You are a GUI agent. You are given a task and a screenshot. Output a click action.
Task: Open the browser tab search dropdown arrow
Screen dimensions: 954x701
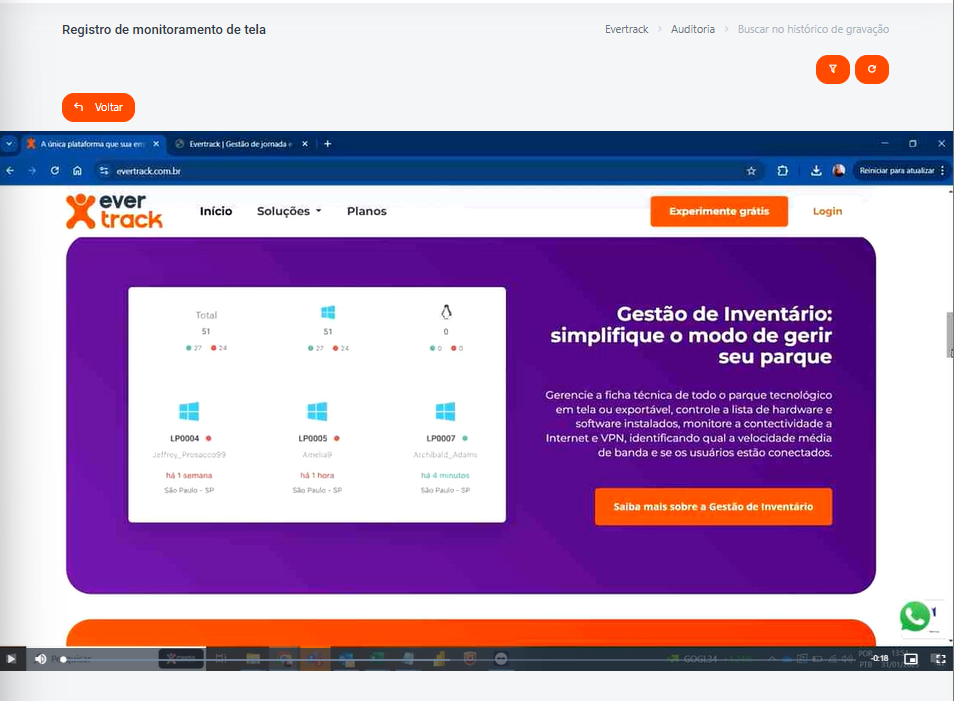[9, 144]
